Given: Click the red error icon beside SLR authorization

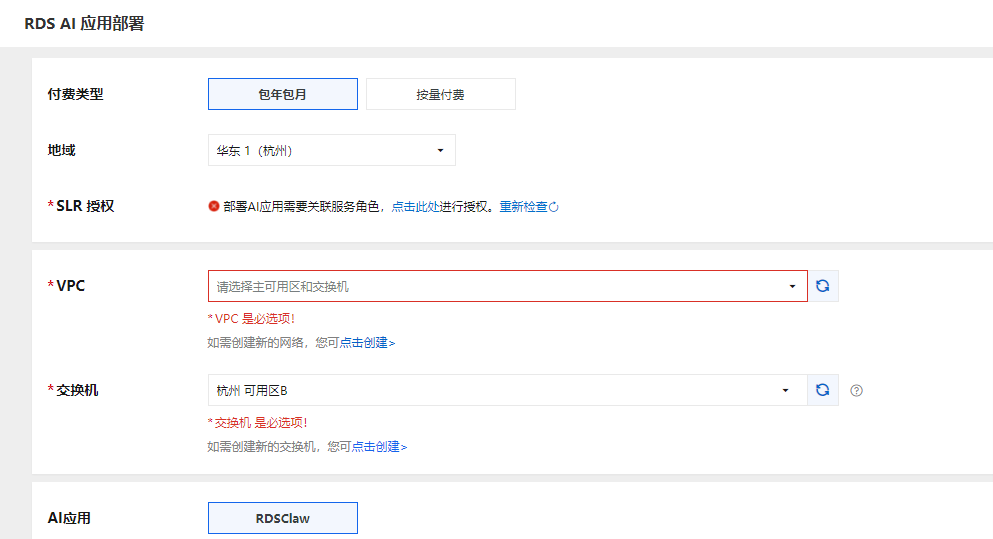Looking at the screenshot, I should point(213,206).
